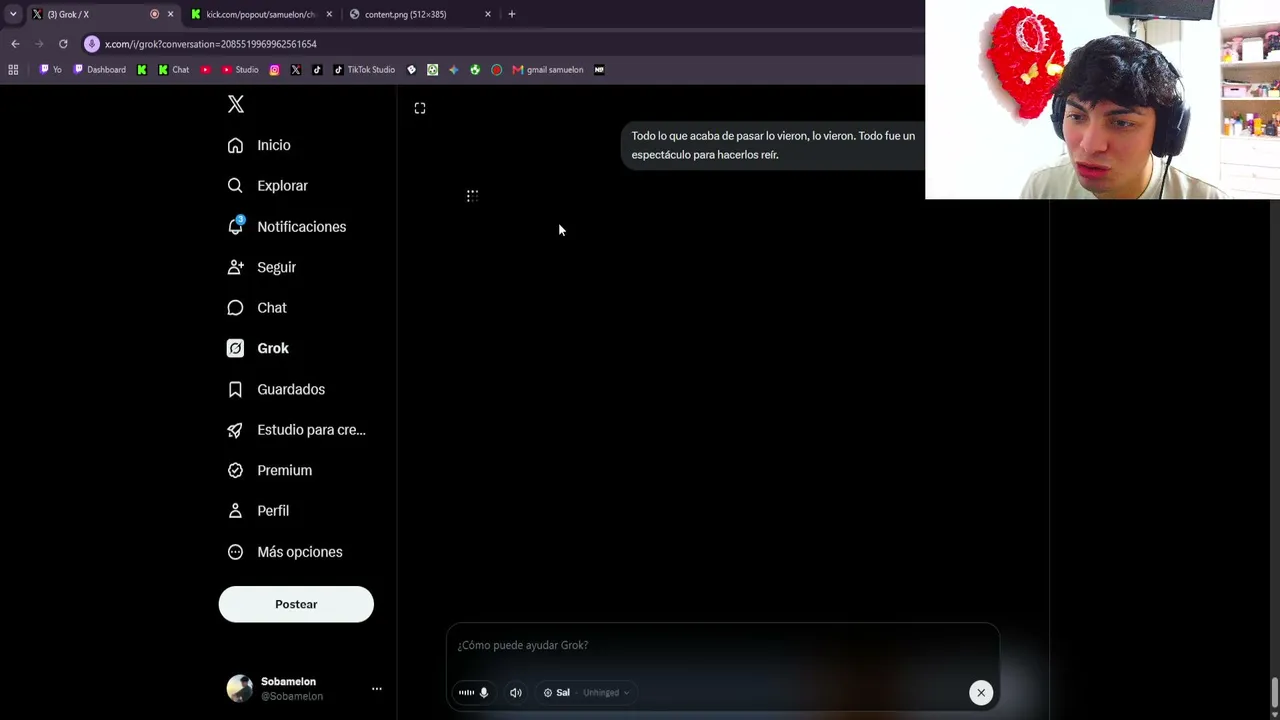Open the Instagram bookmark
The height and width of the screenshot is (720, 1280).
tap(274, 70)
